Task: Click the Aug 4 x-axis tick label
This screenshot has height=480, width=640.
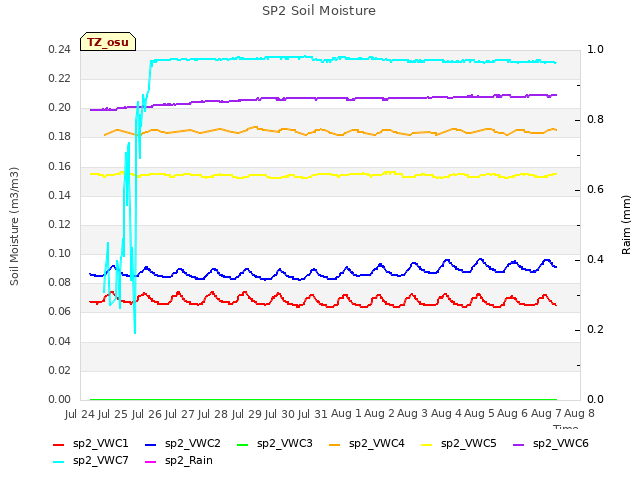Action: pos(446,413)
